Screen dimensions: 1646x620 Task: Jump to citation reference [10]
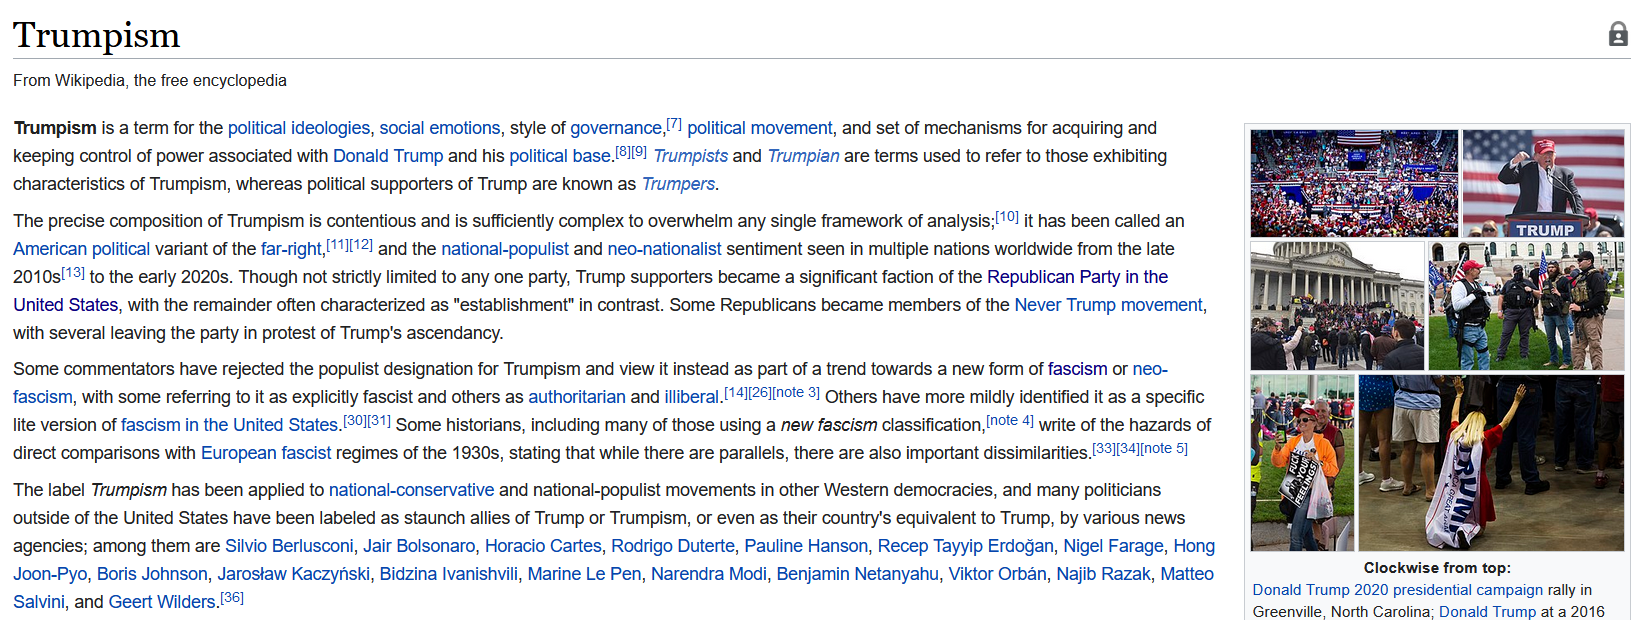coord(1007,216)
